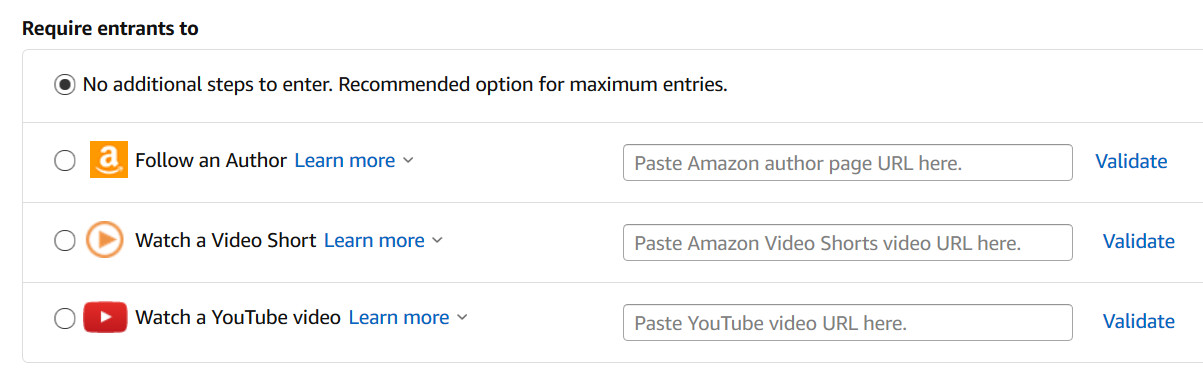Focus the YouTube video URL field

[848, 323]
